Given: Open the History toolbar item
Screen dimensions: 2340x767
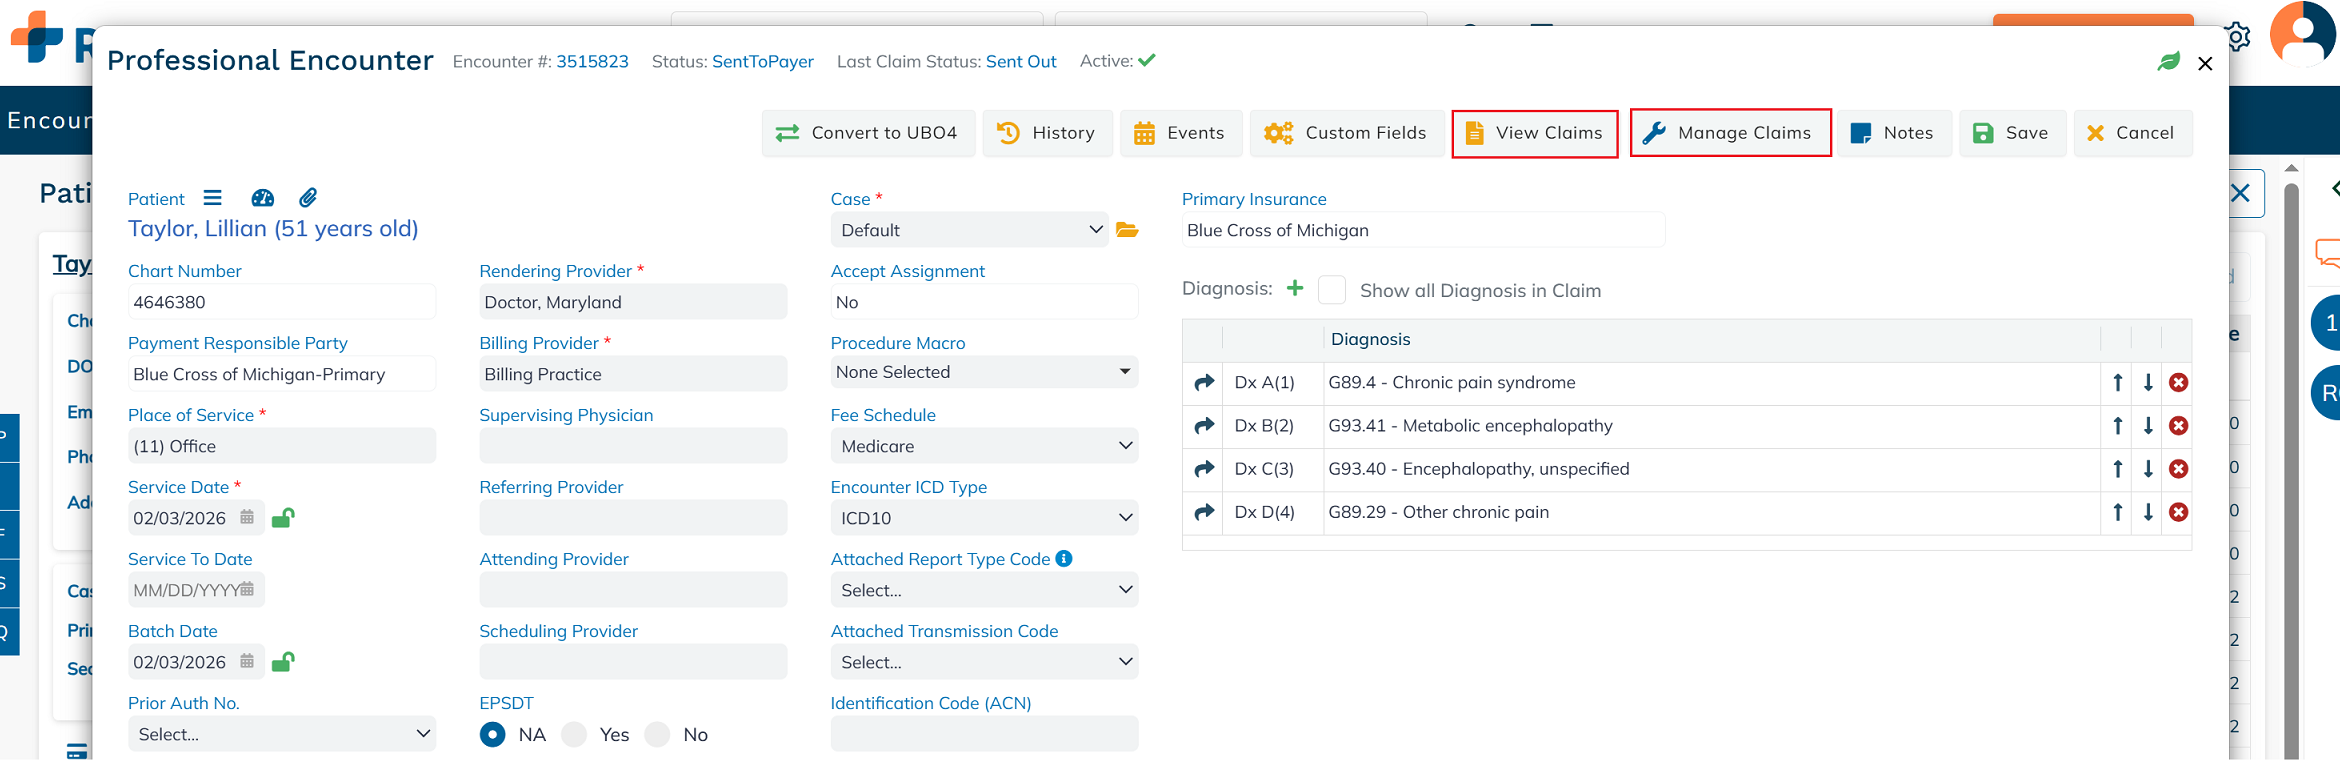Looking at the screenshot, I should (x=1046, y=133).
